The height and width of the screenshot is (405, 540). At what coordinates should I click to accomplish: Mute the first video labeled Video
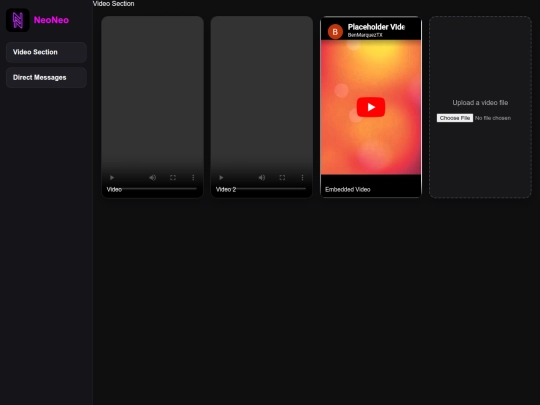(x=153, y=178)
